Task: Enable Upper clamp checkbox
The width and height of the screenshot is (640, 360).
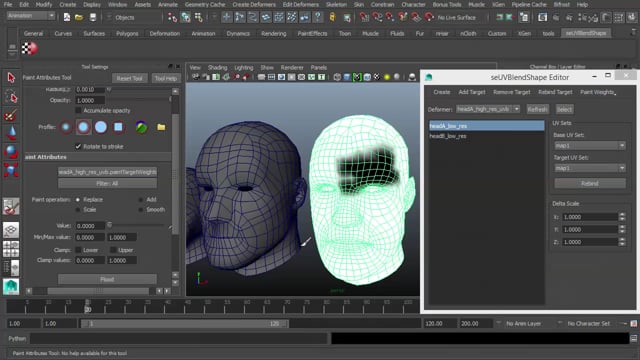Action: tap(113, 250)
